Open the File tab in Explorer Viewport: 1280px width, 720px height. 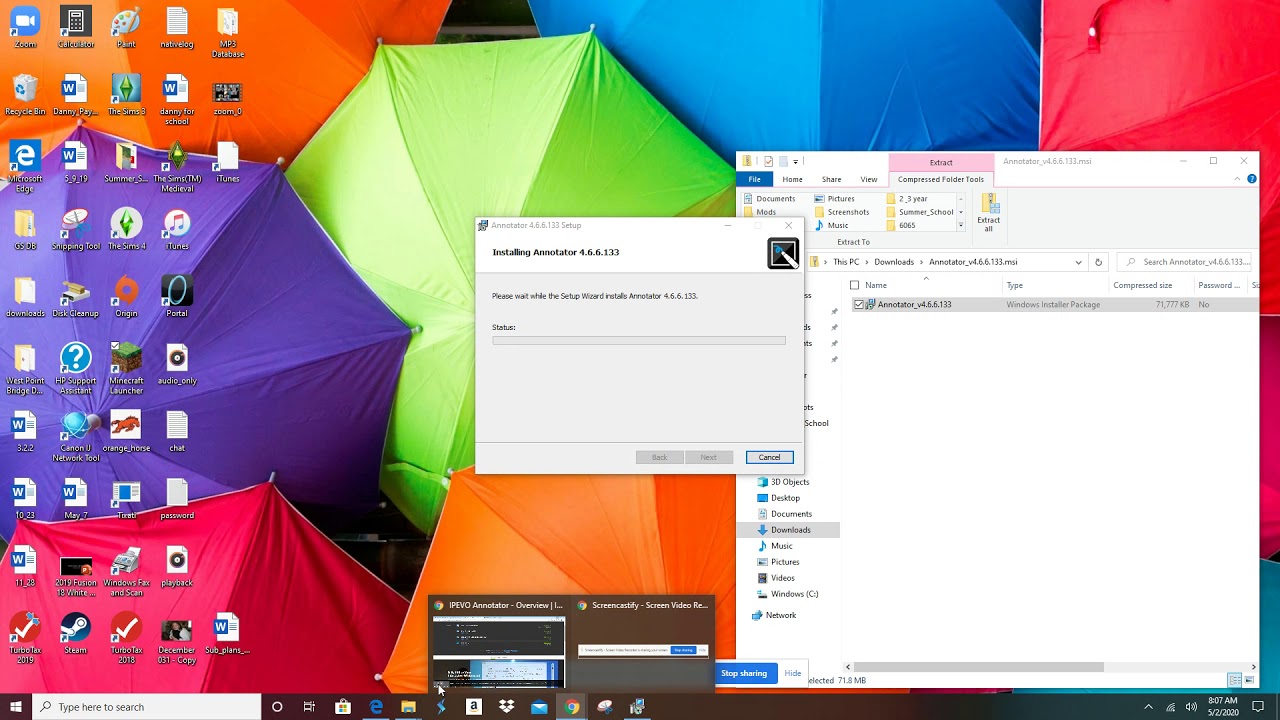click(755, 179)
